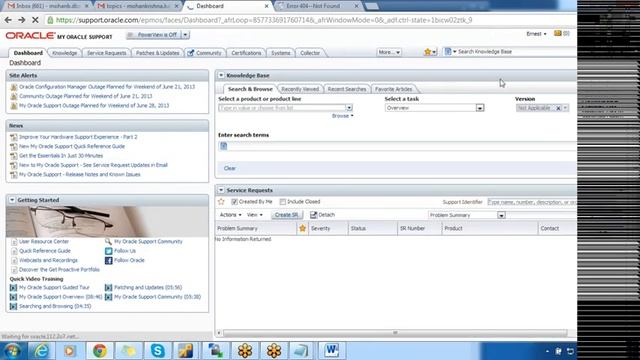640x360 pixels.
Task: Switch to the Community tab
Action: [x=204, y=53]
